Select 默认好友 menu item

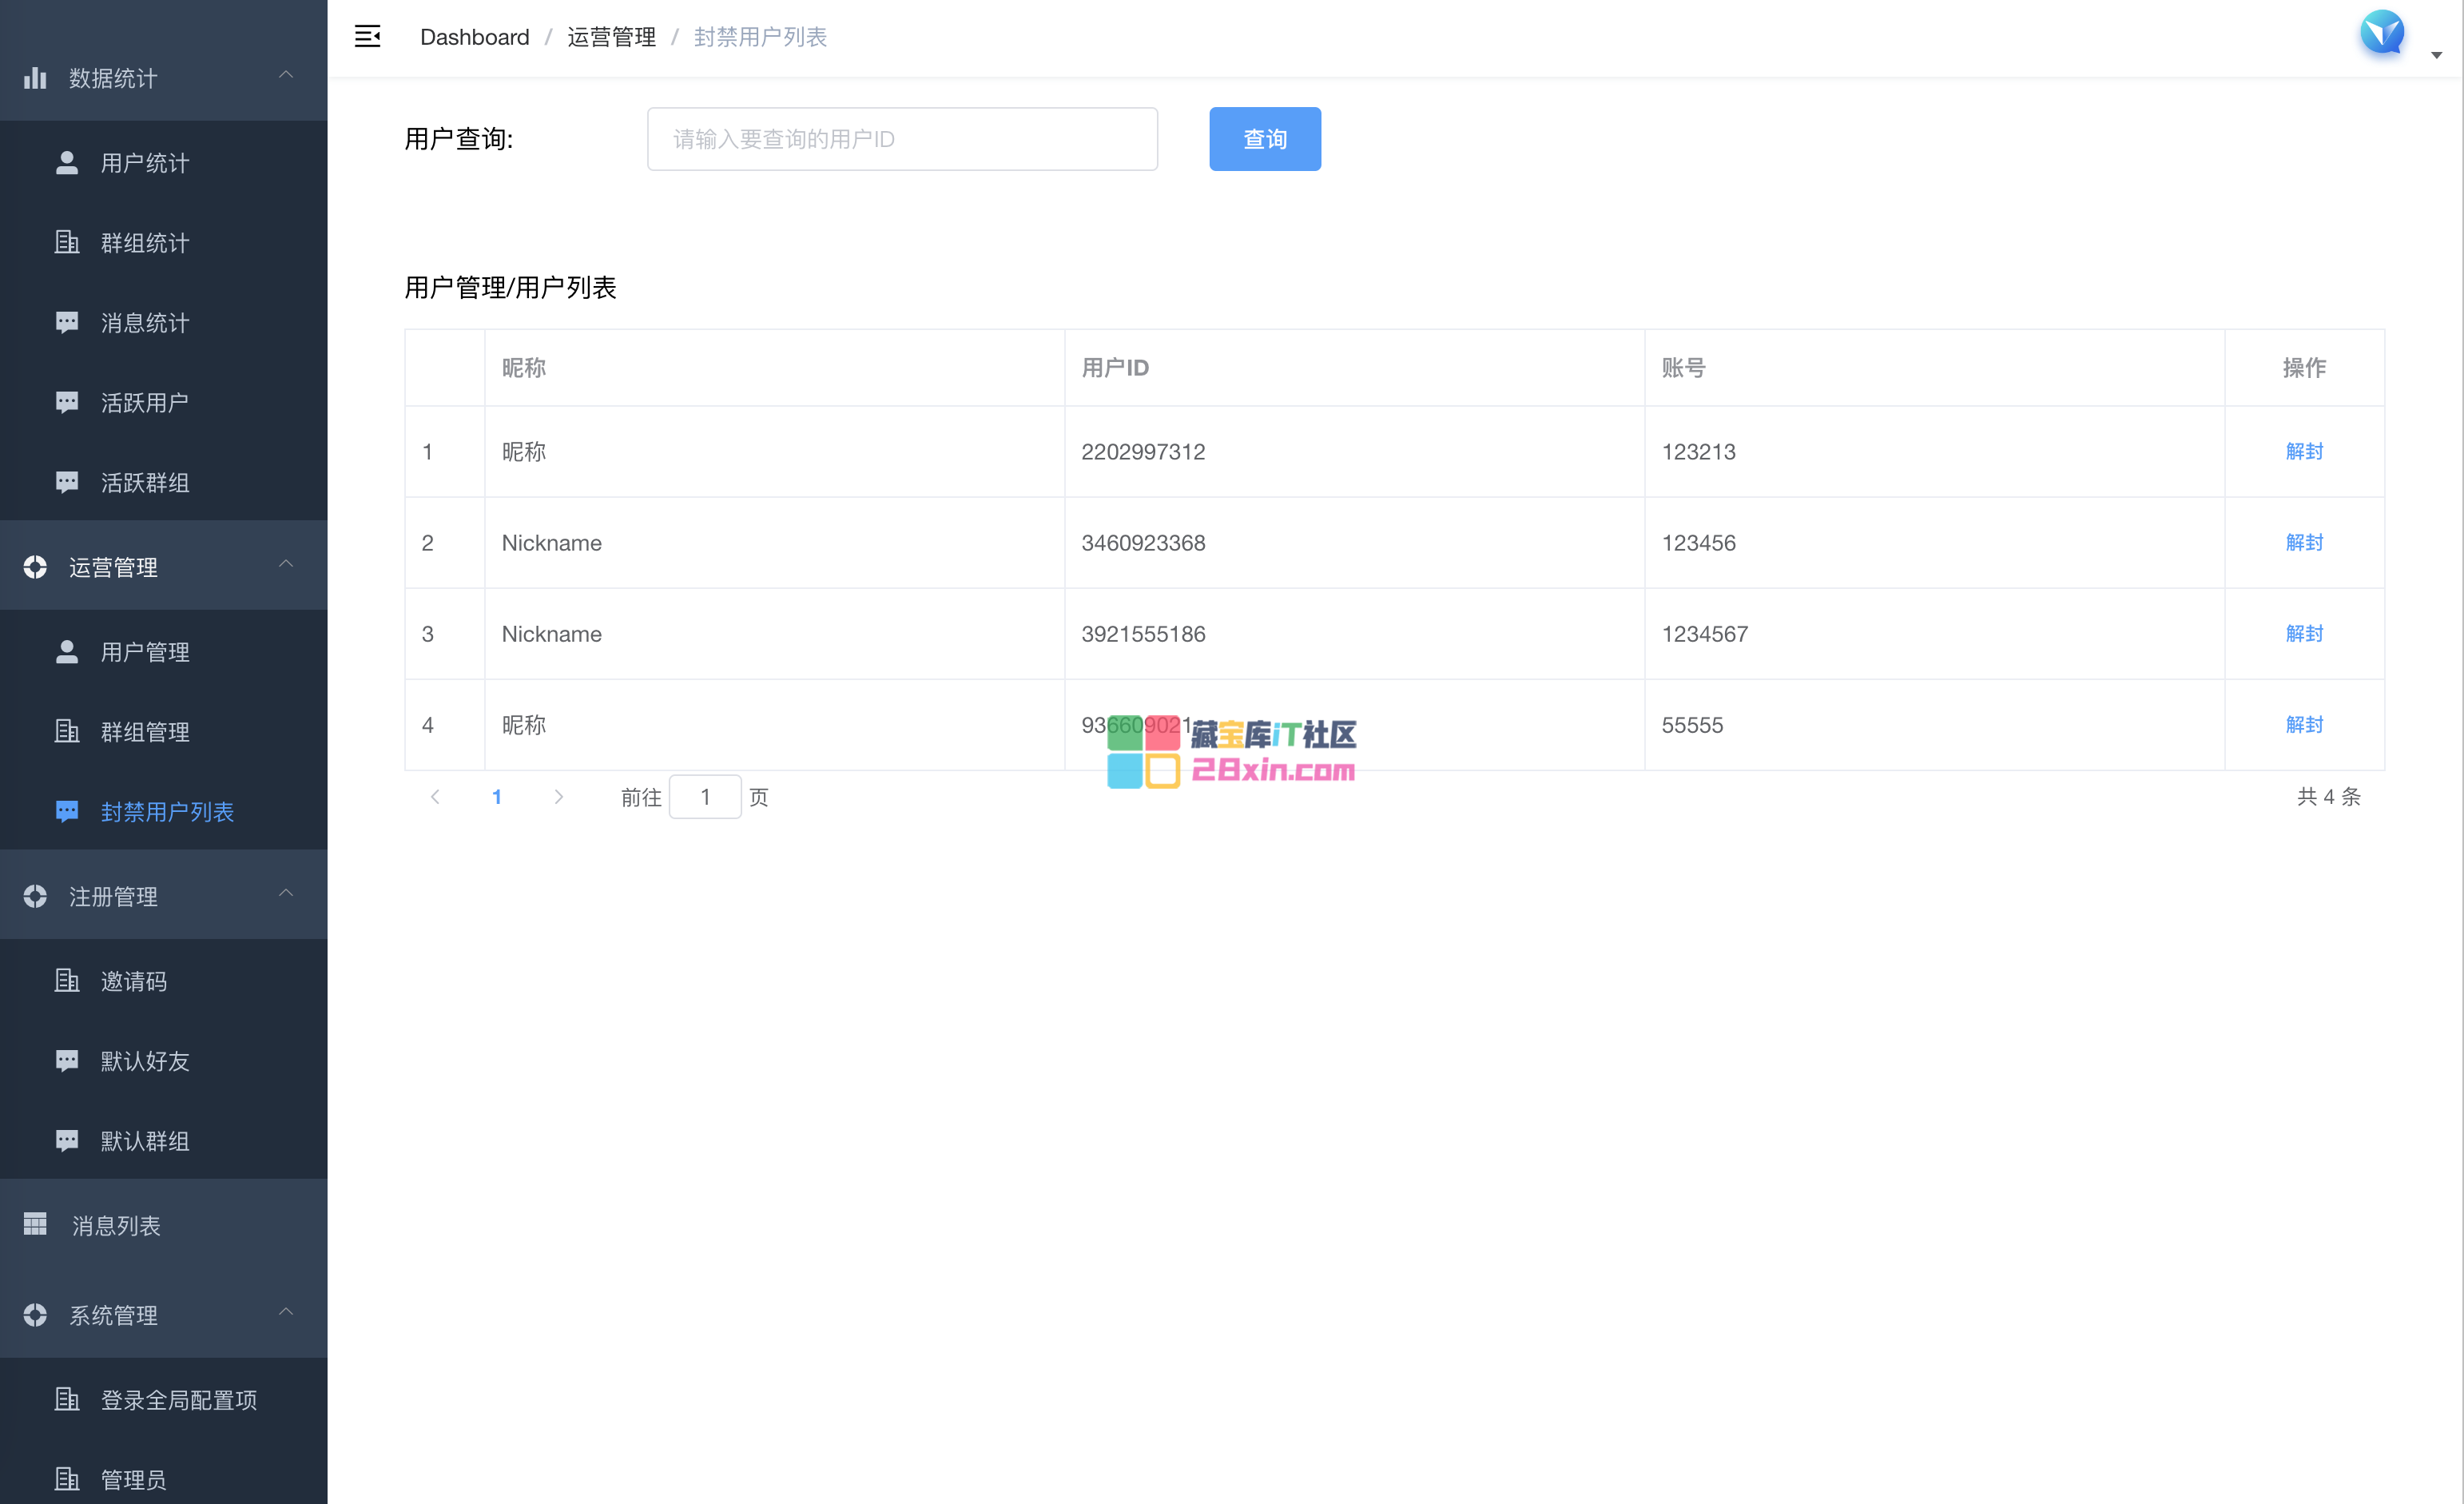point(145,1061)
